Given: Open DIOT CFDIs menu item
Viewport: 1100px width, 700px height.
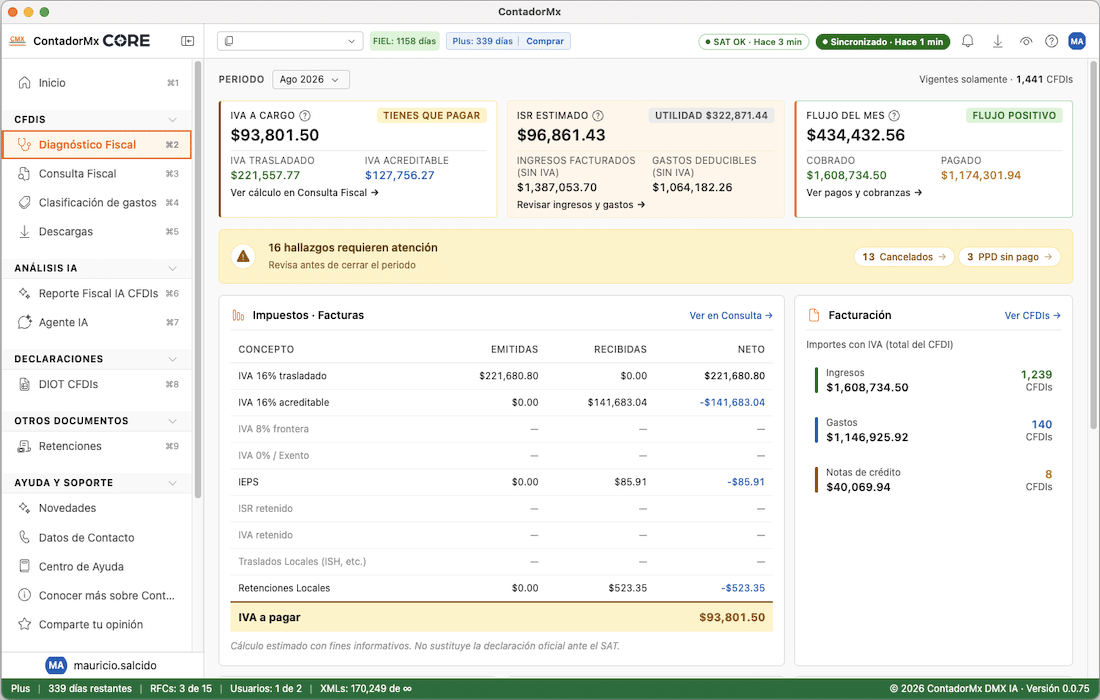Looking at the screenshot, I should tap(97, 384).
